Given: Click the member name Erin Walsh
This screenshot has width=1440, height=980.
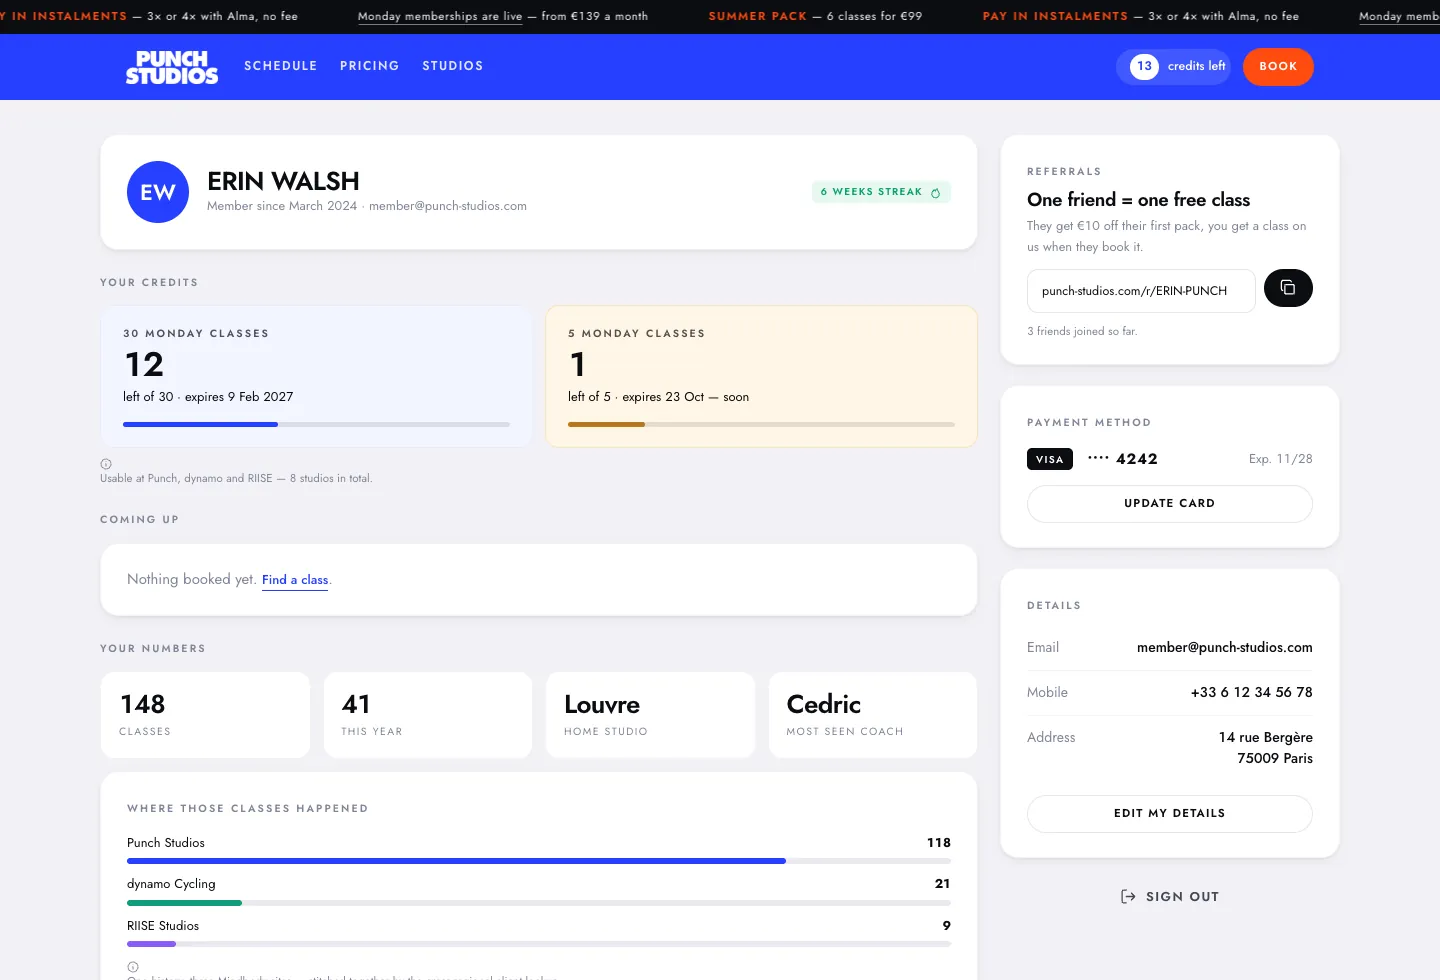Looking at the screenshot, I should click(283, 181).
